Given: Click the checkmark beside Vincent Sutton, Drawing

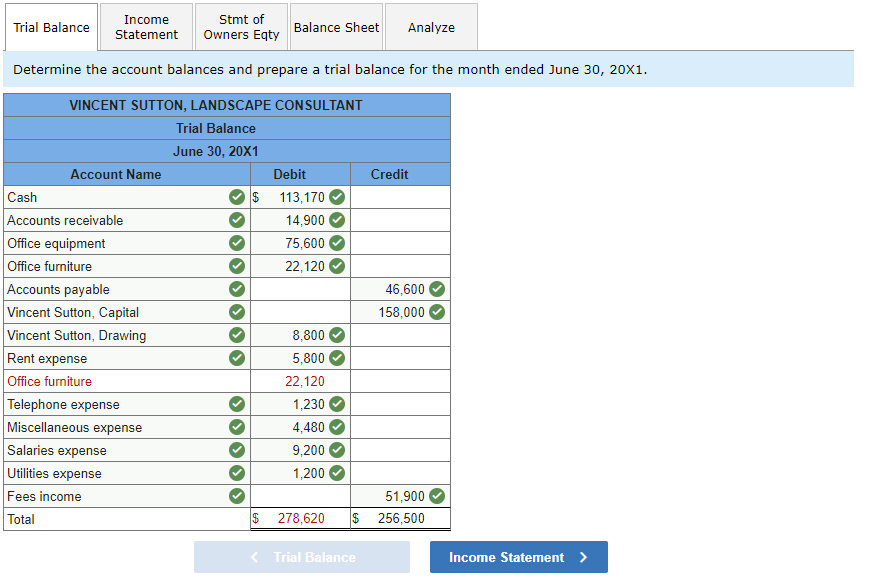Looking at the screenshot, I should point(236,335).
